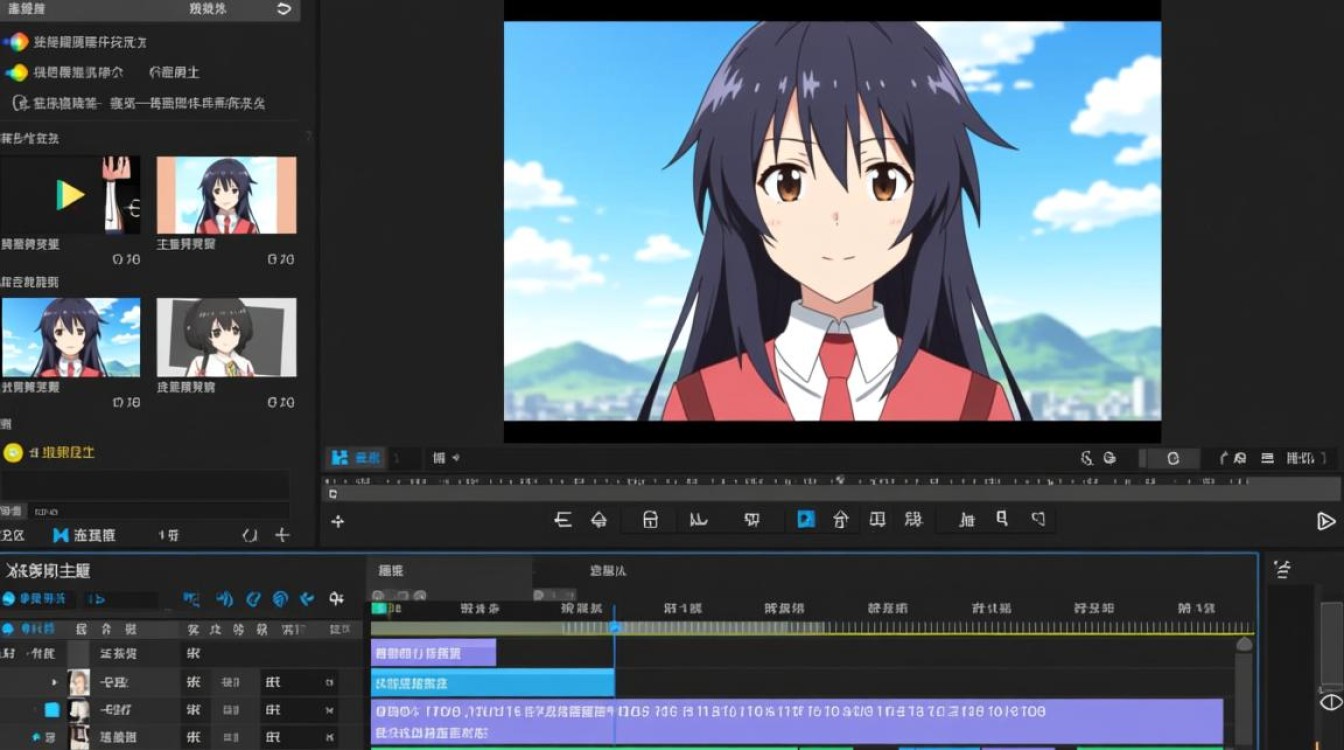Click the rainbow-colored circle icon in the media panel
Viewport: 1344px width, 750px height.
click(x=17, y=42)
